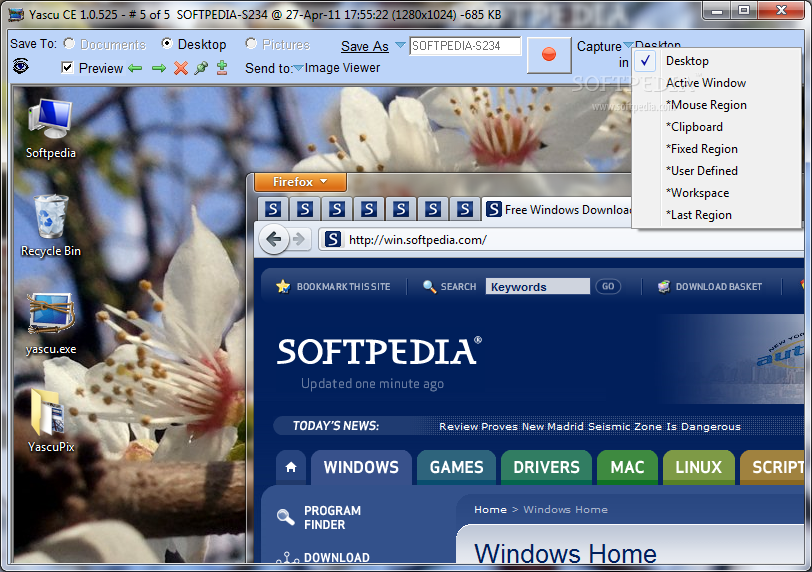The image size is (812, 572).
Task: Click the Softpedia logo
Action: pos(380,352)
